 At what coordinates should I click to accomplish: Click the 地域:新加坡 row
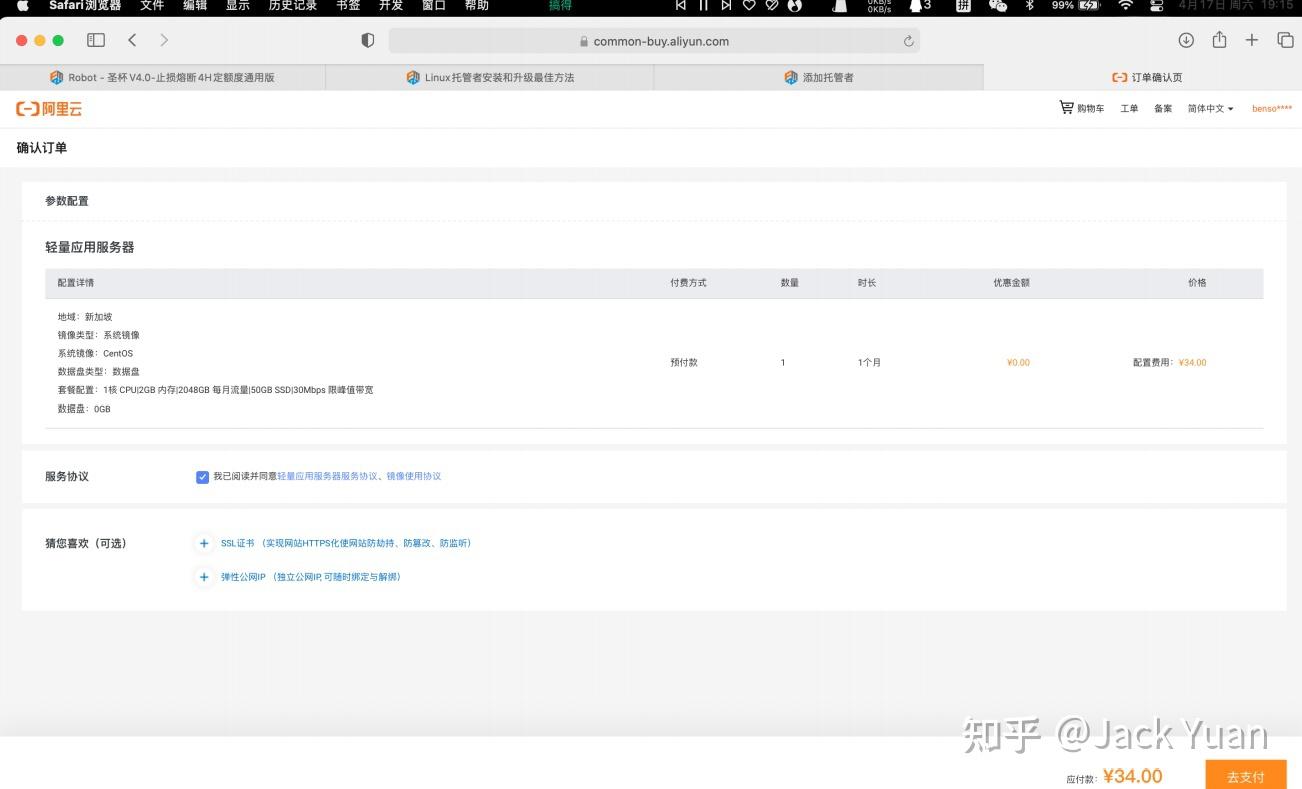85,317
